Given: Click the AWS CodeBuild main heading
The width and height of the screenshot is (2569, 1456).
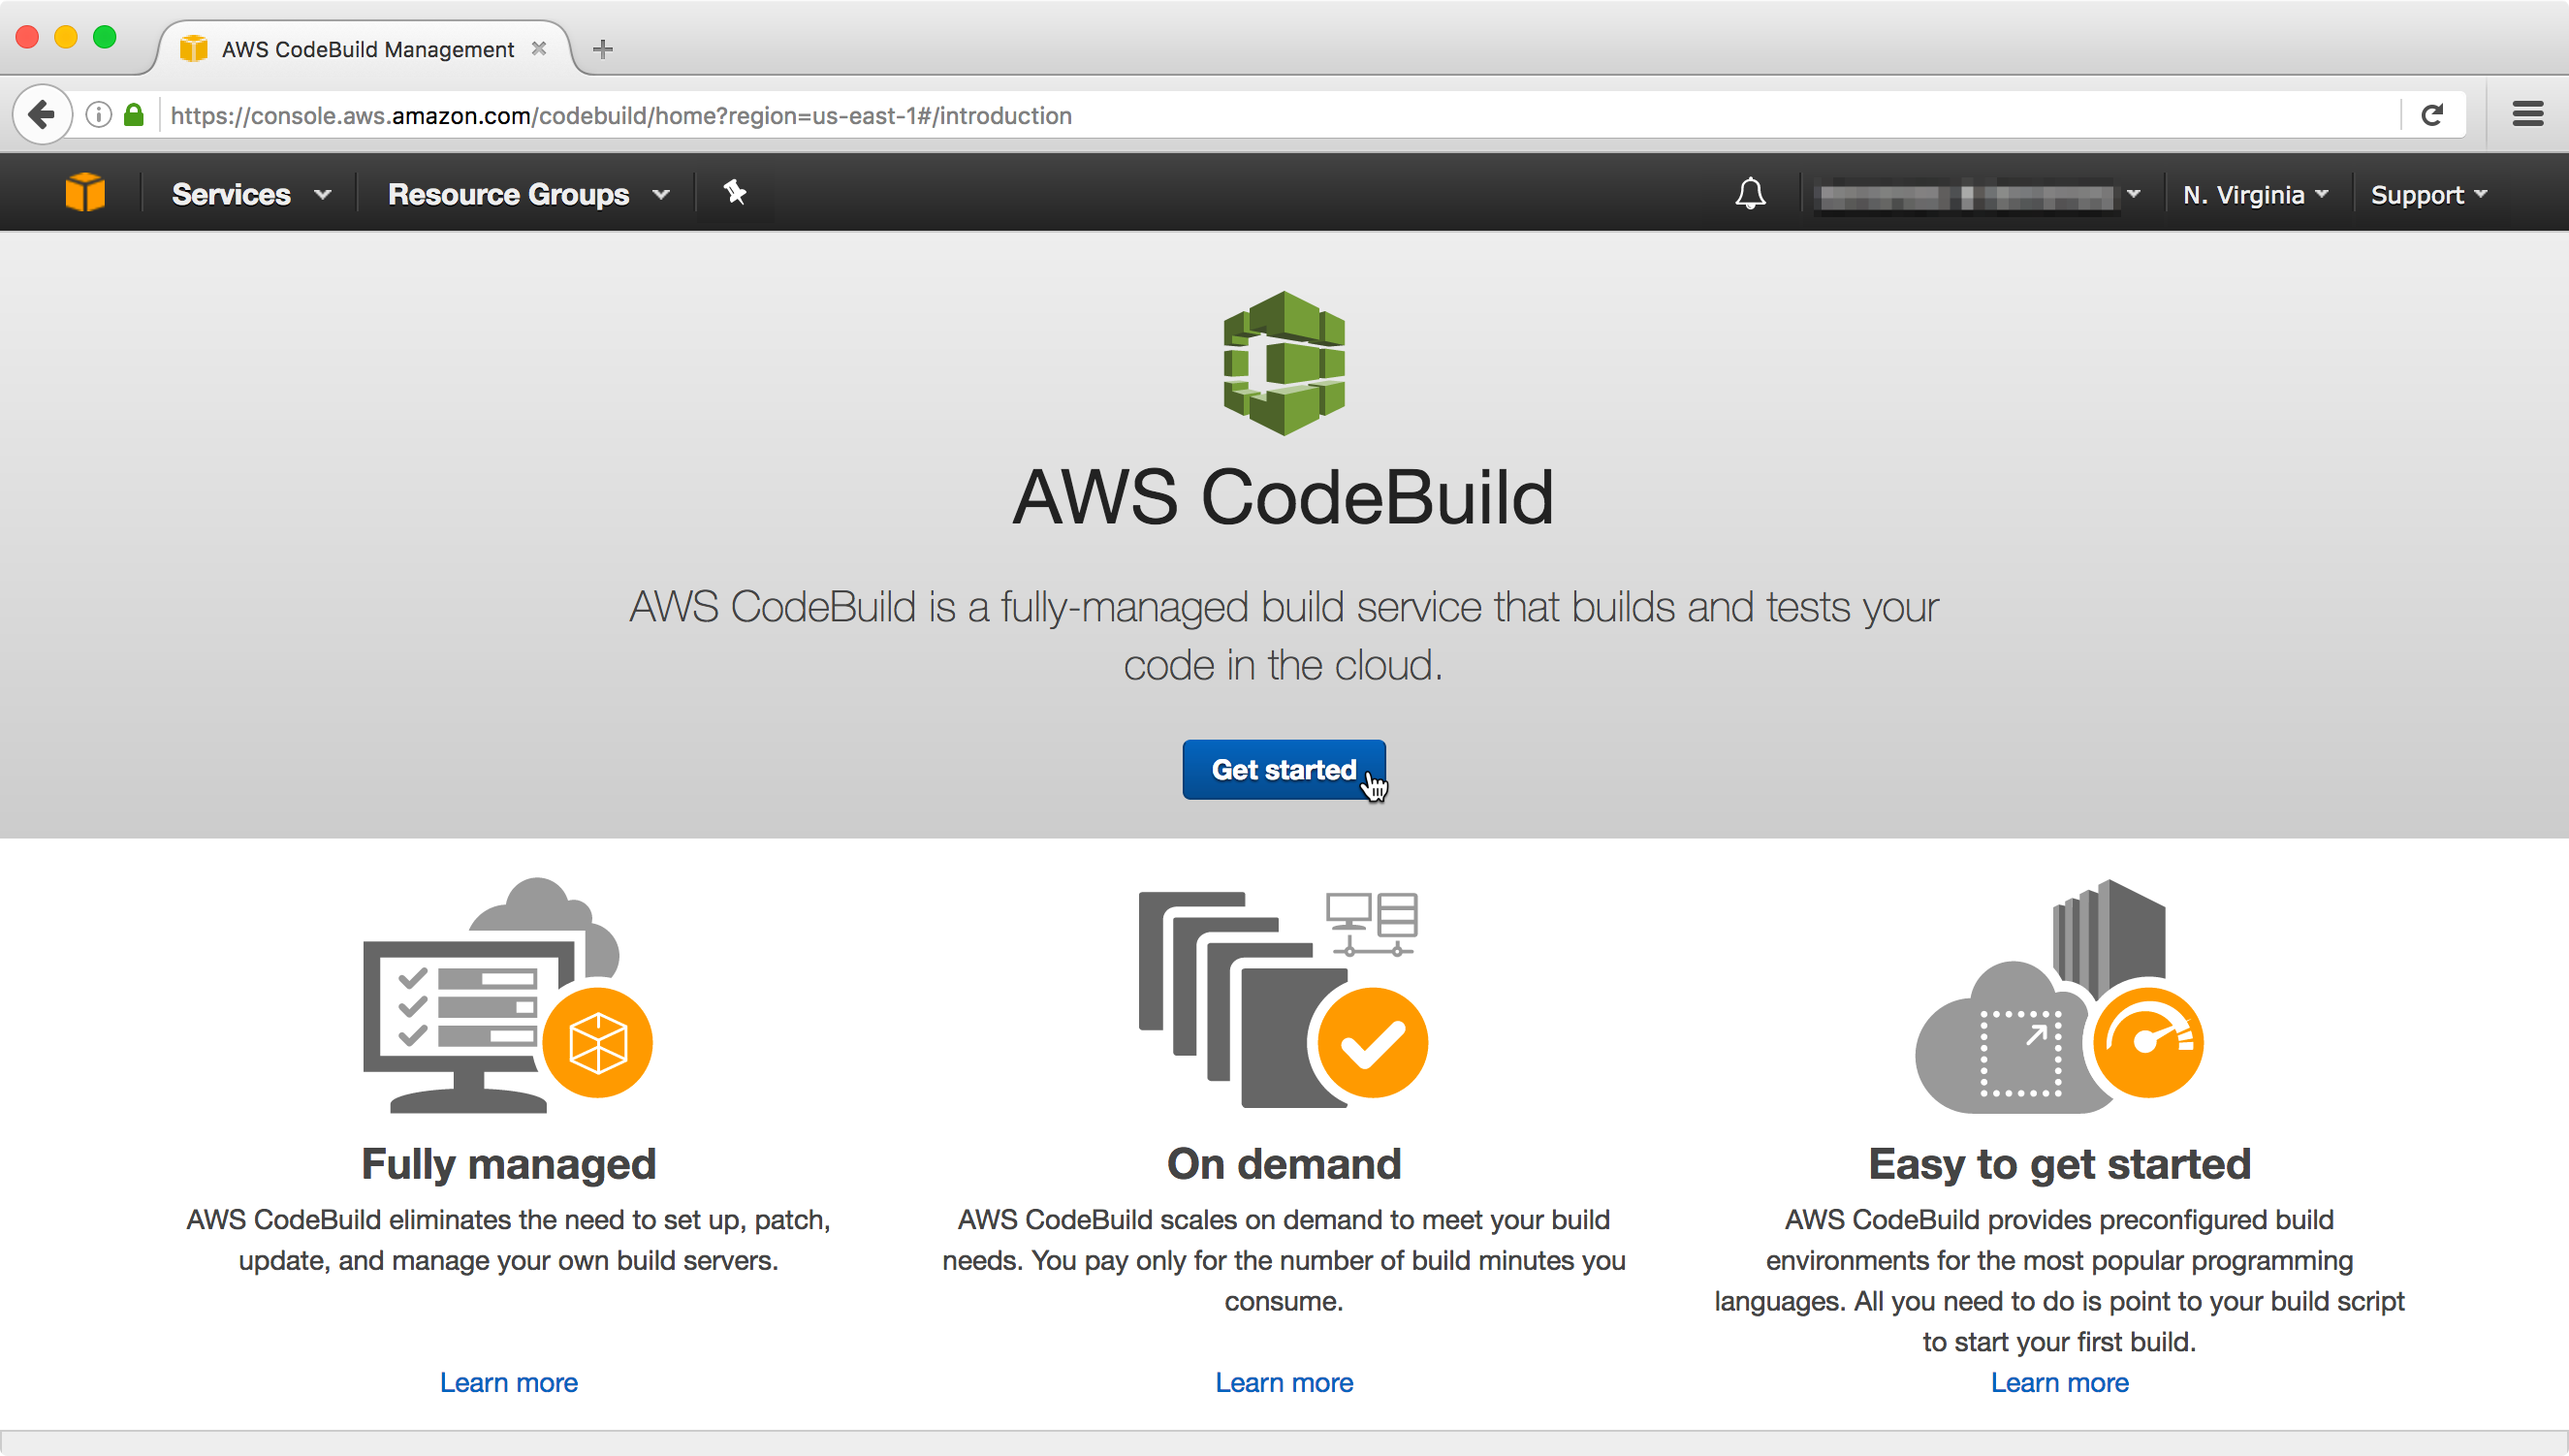Looking at the screenshot, I should click(x=1284, y=497).
